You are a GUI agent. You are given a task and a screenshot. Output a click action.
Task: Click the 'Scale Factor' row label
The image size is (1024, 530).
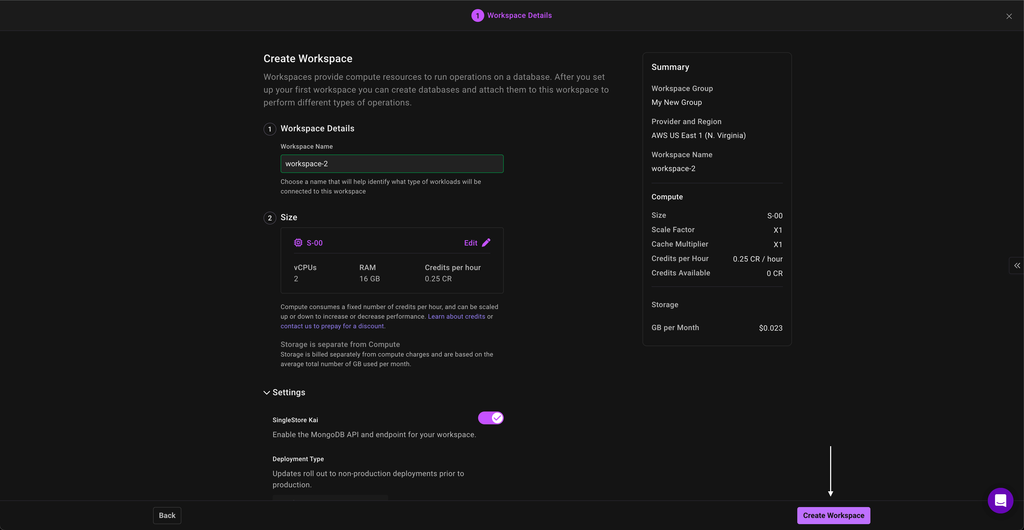coord(673,230)
